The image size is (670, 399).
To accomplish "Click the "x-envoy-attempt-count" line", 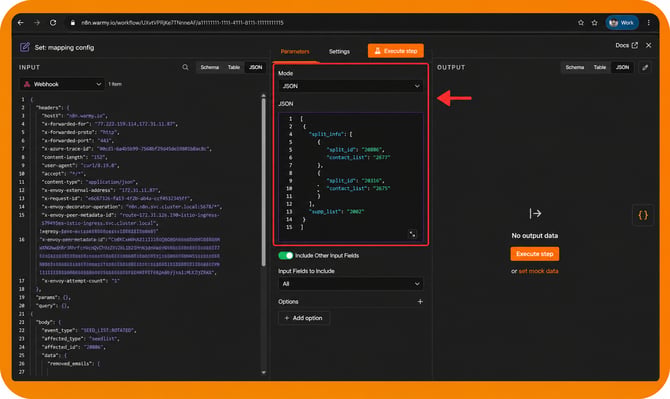I will [x=80, y=281].
